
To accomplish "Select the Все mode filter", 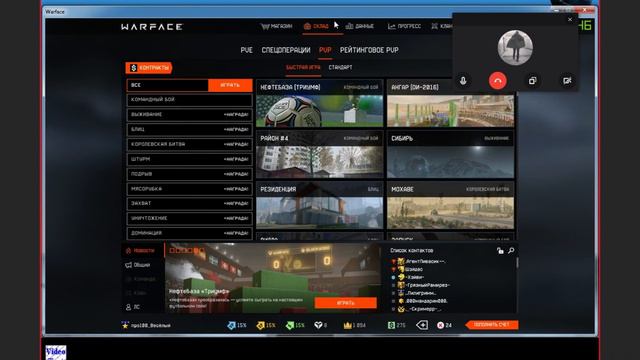I will [x=167, y=85].
